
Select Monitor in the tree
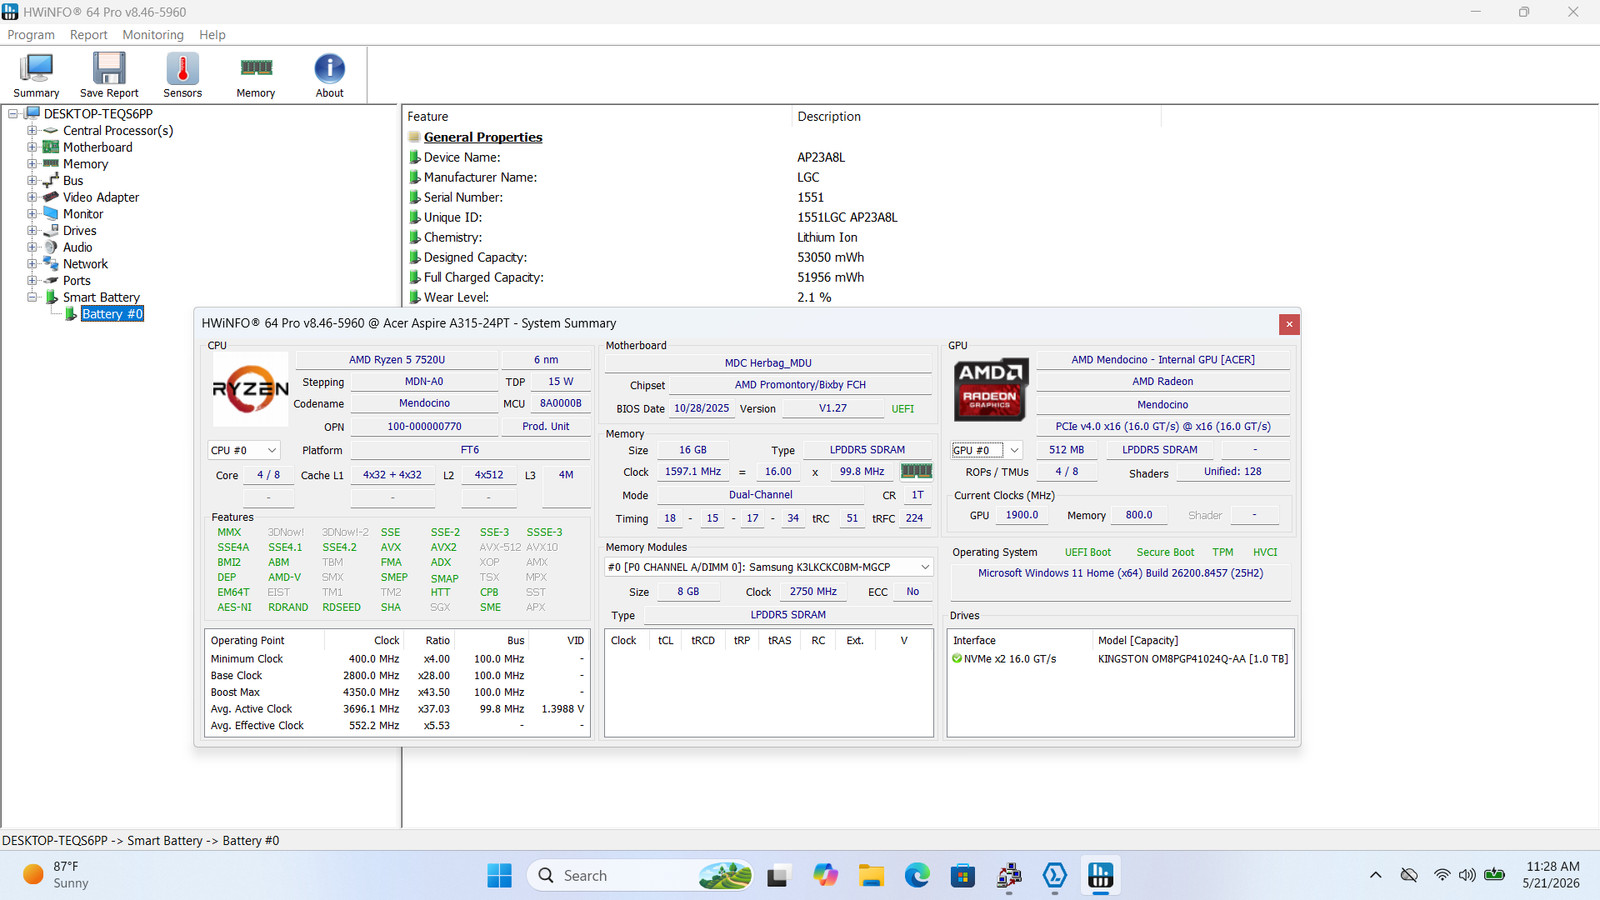click(83, 214)
